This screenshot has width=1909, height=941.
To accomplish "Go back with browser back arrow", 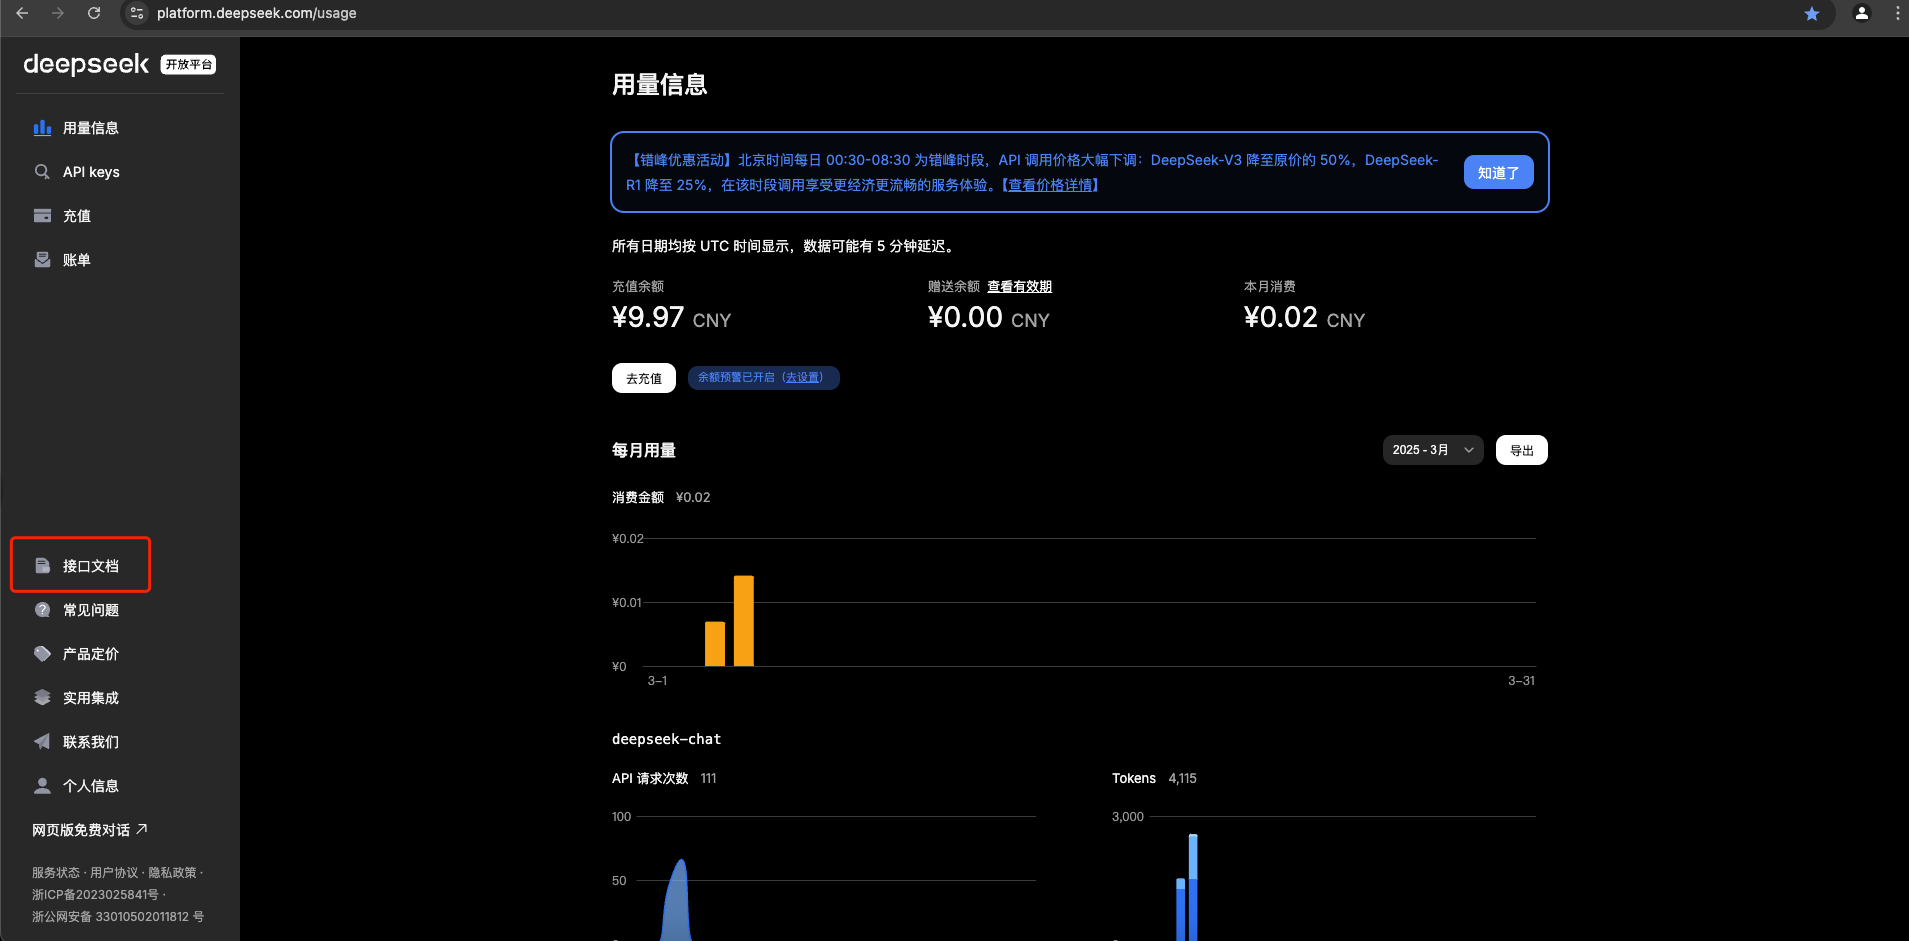I will [x=22, y=13].
